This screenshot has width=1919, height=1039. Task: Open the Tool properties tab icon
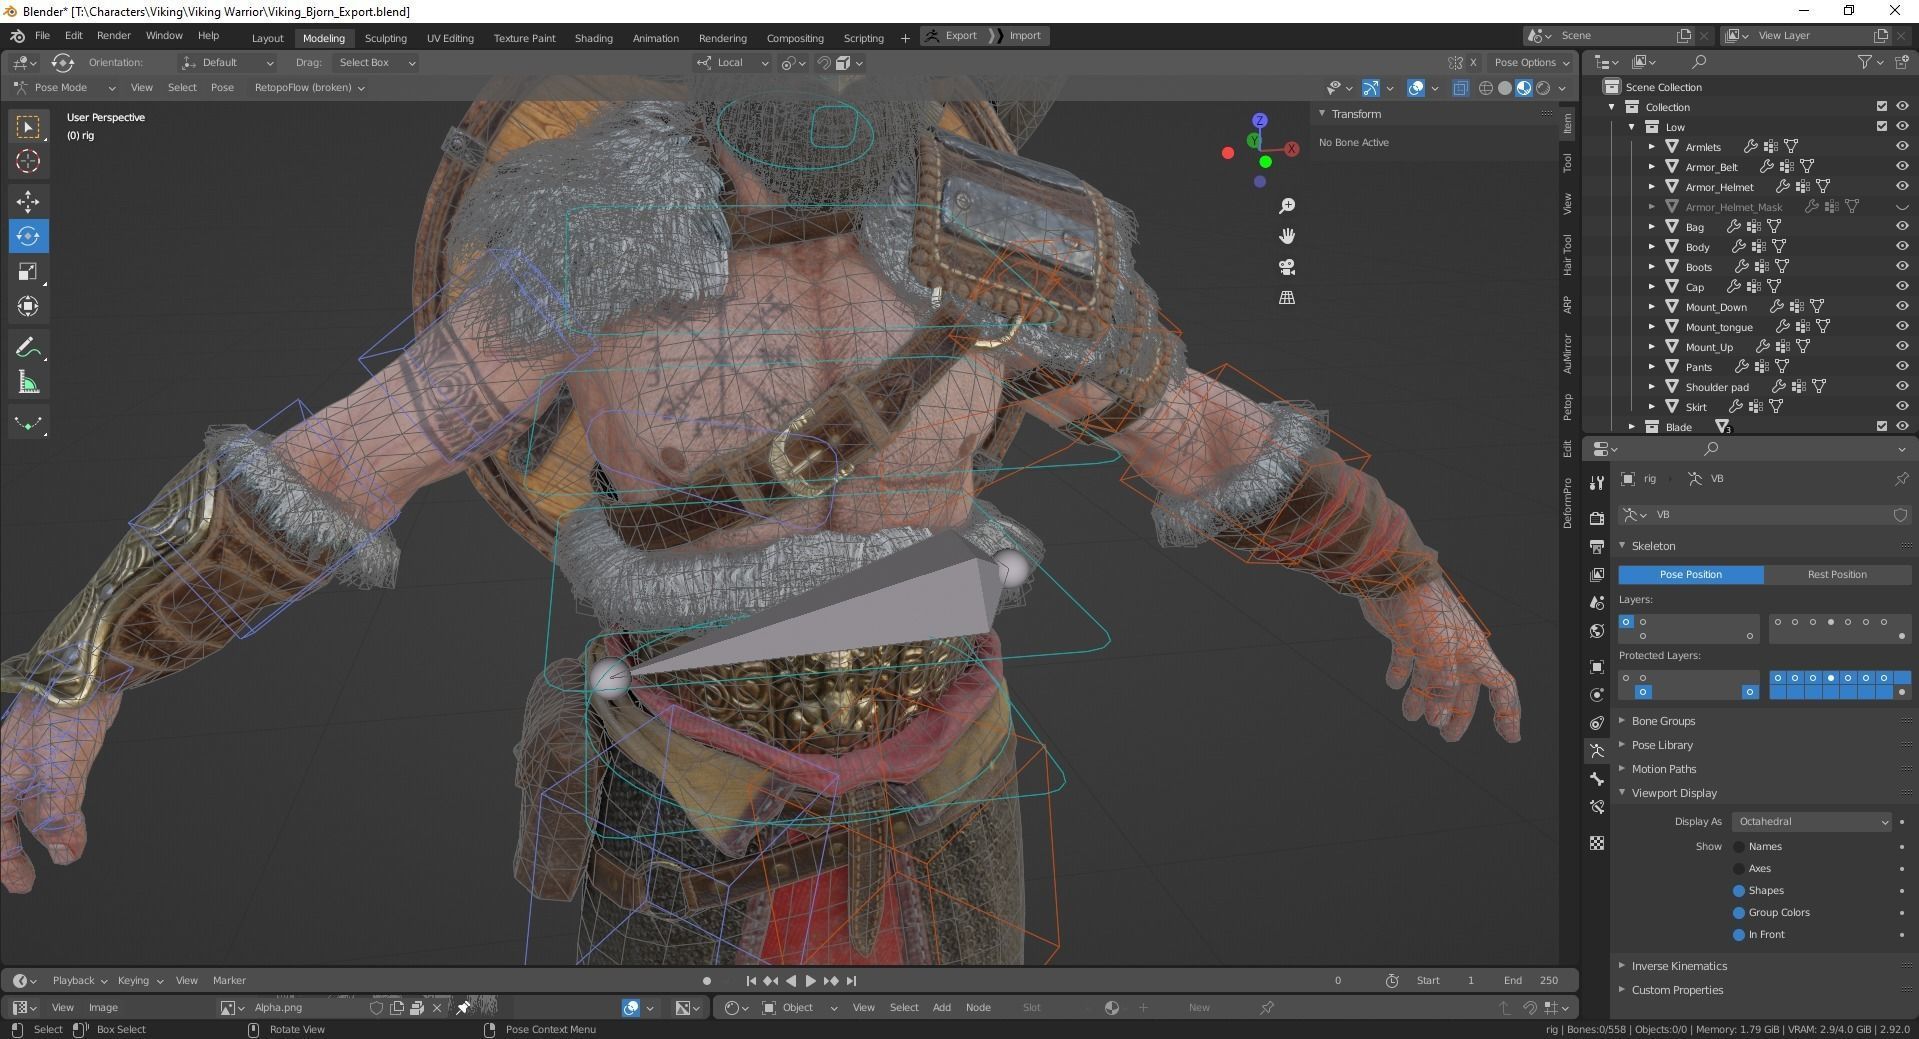coord(1597,483)
